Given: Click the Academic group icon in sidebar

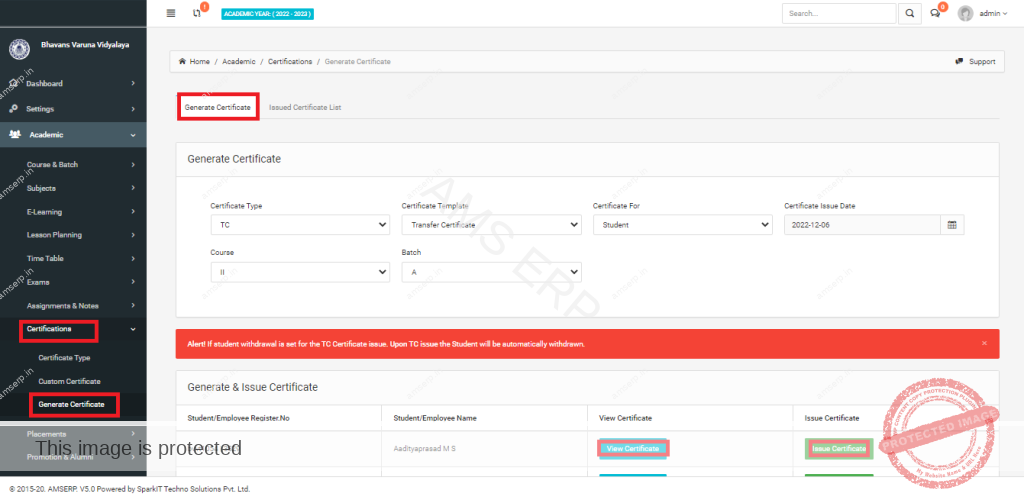Looking at the screenshot, I should click(x=15, y=134).
